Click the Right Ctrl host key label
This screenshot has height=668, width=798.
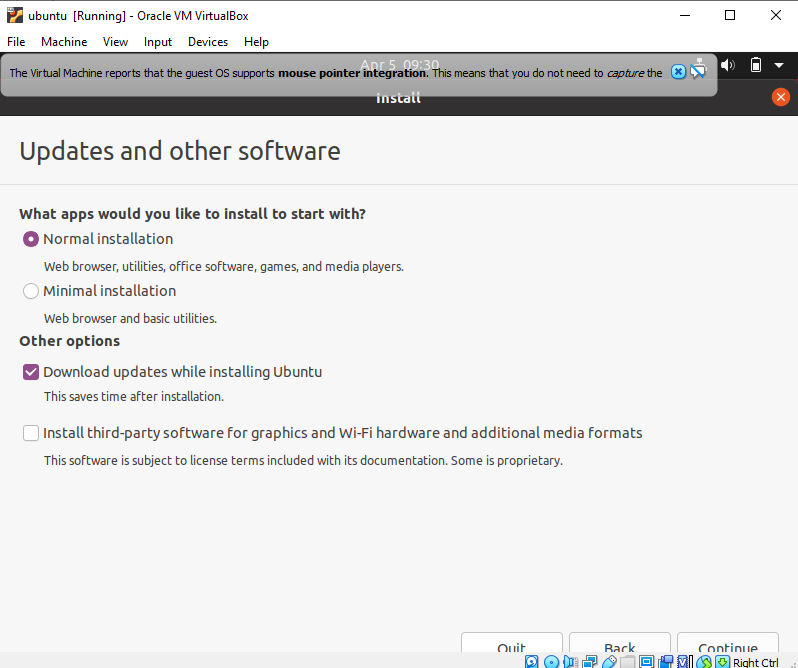755,662
